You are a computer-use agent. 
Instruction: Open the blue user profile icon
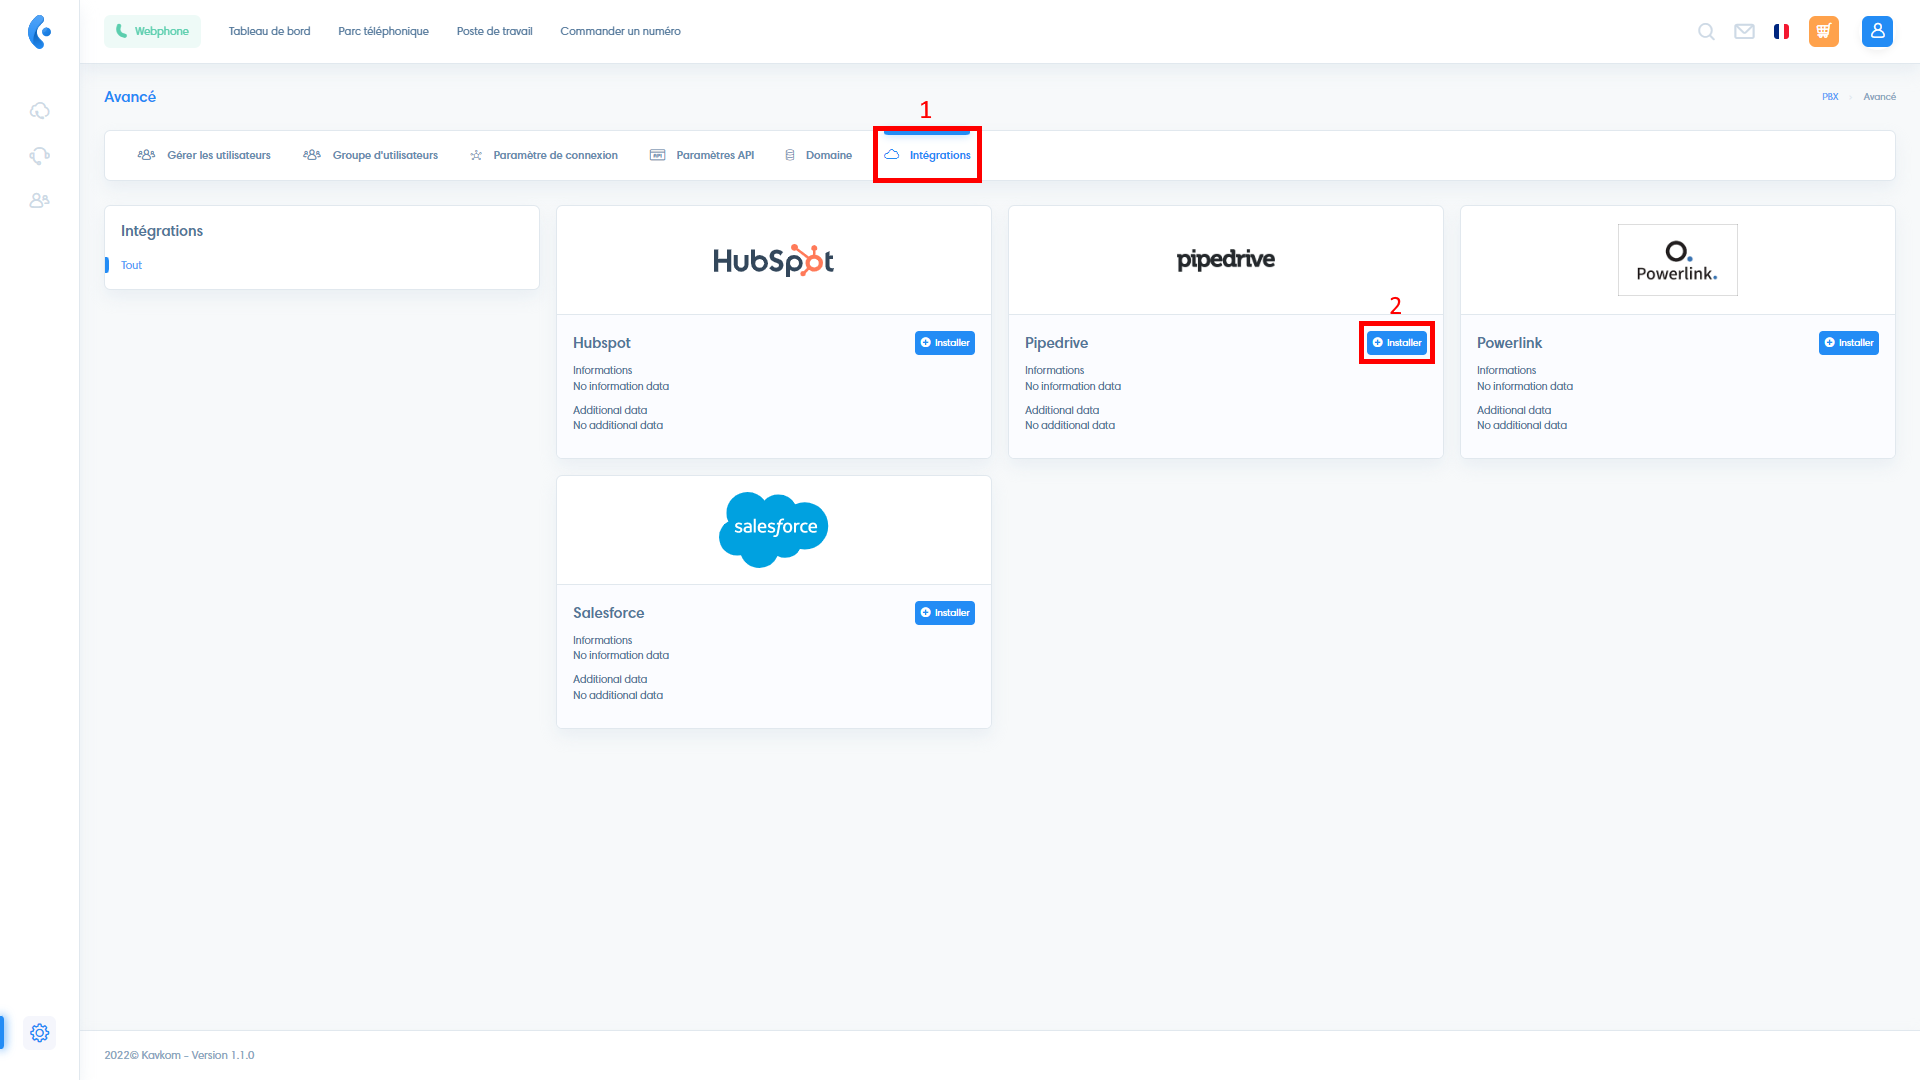pyautogui.click(x=1877, y=31)
